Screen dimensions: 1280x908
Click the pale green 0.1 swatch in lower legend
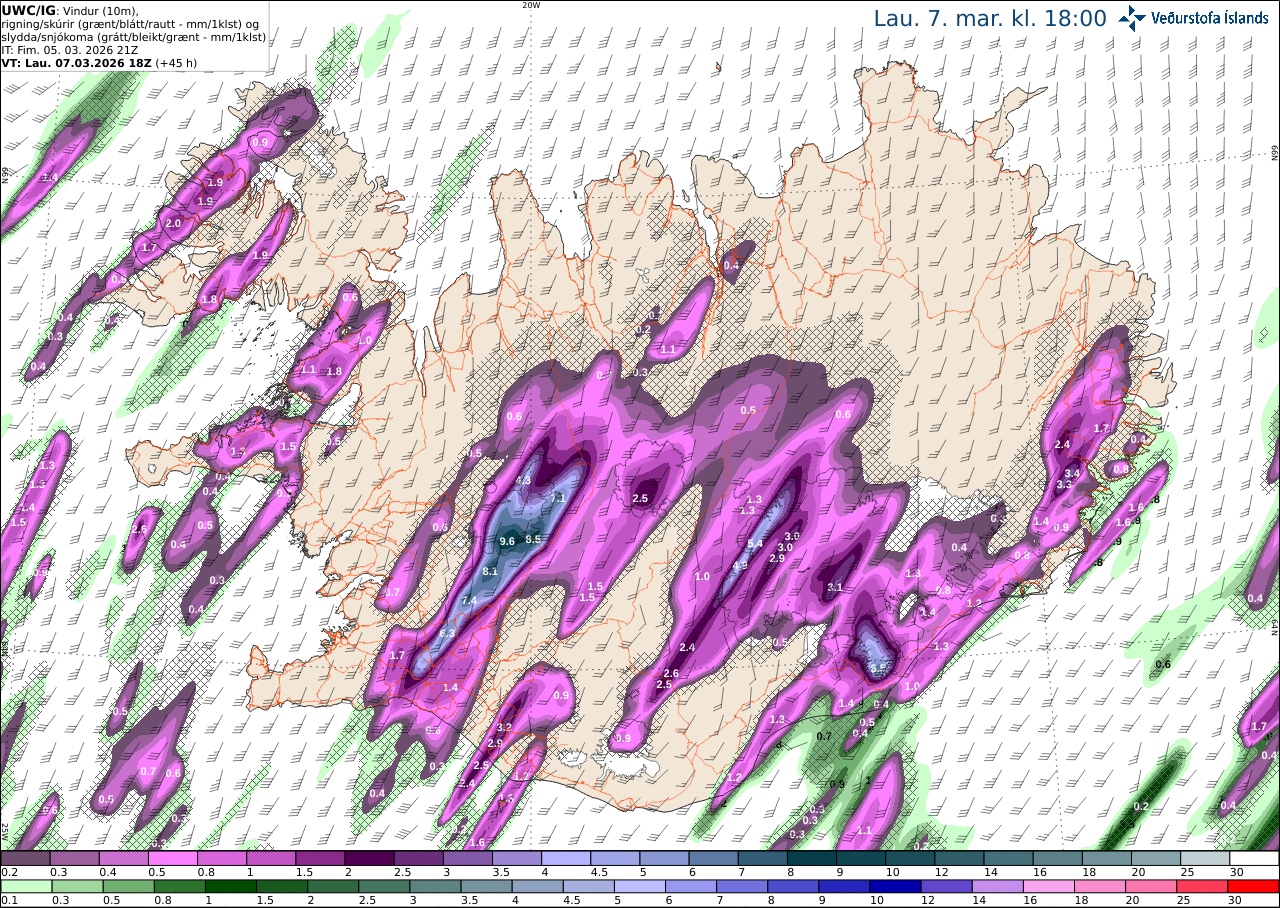pos(24,886)
